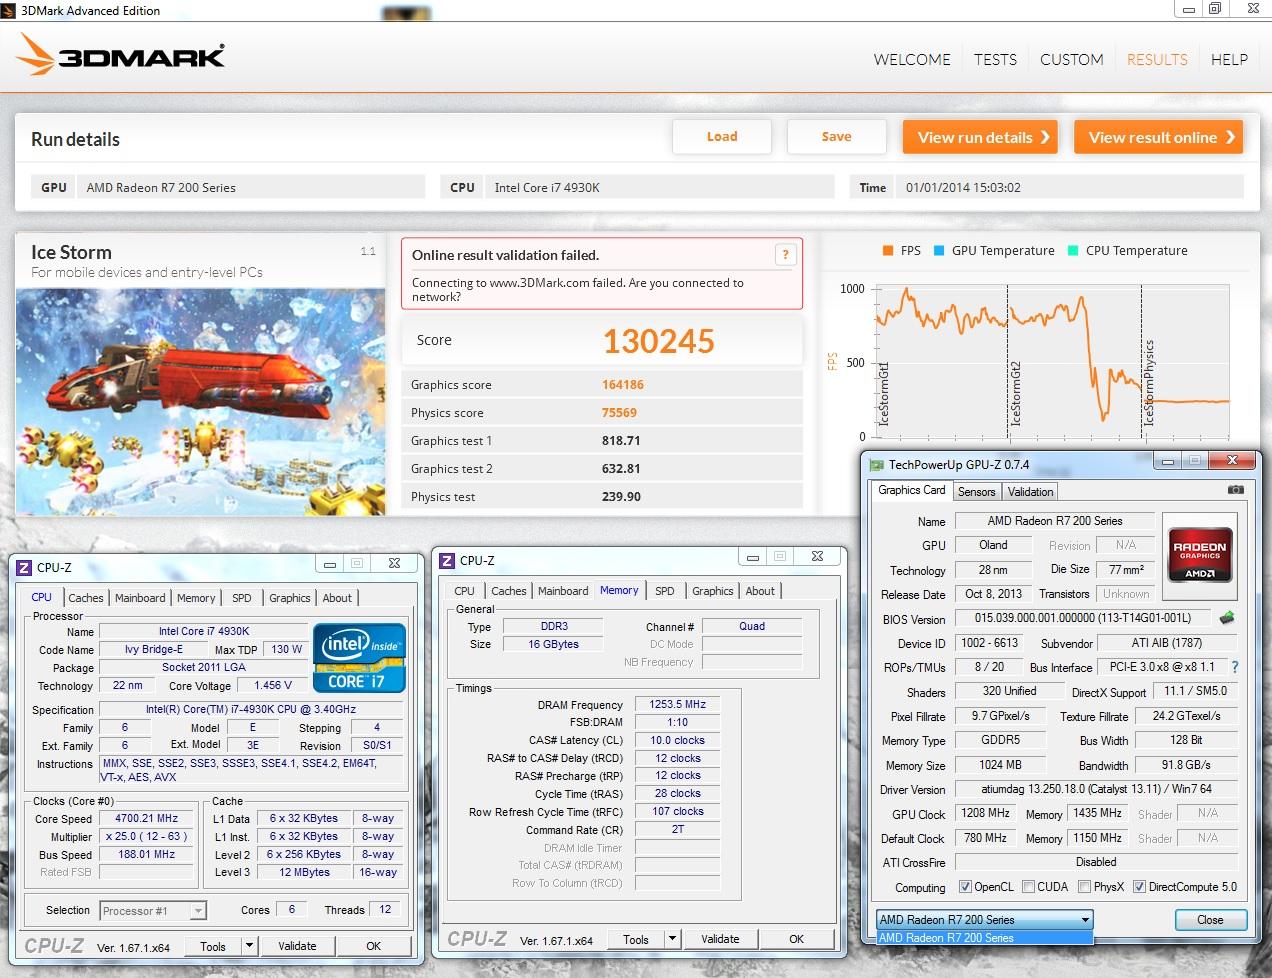
Task: Open the WELCOME section in 3DMark
Action: [912, 60]
